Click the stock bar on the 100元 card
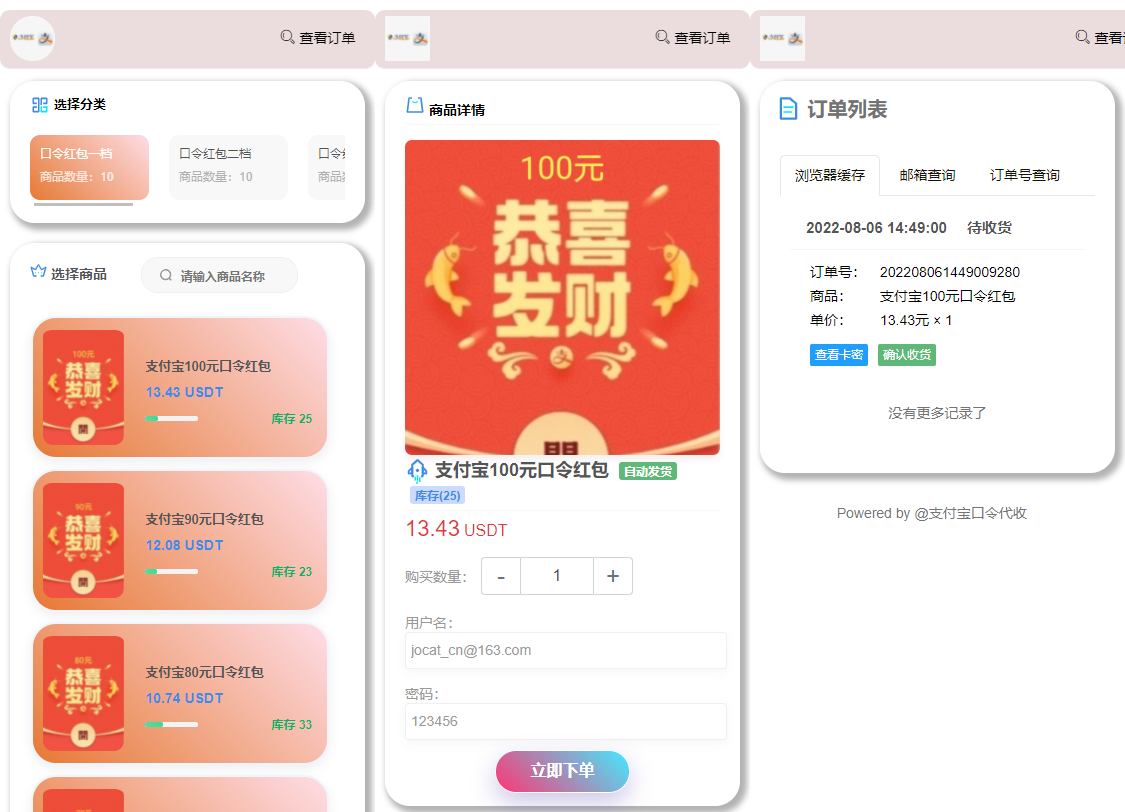1125x812 pixels. tap(171, 418)
